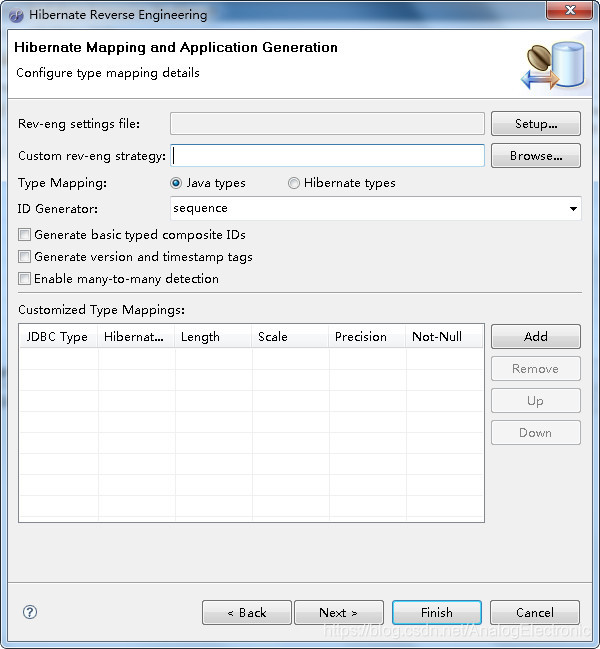Click the Length column header
Image resolution: width=600 pixels, height=649 pixels.
coord(213,337)
